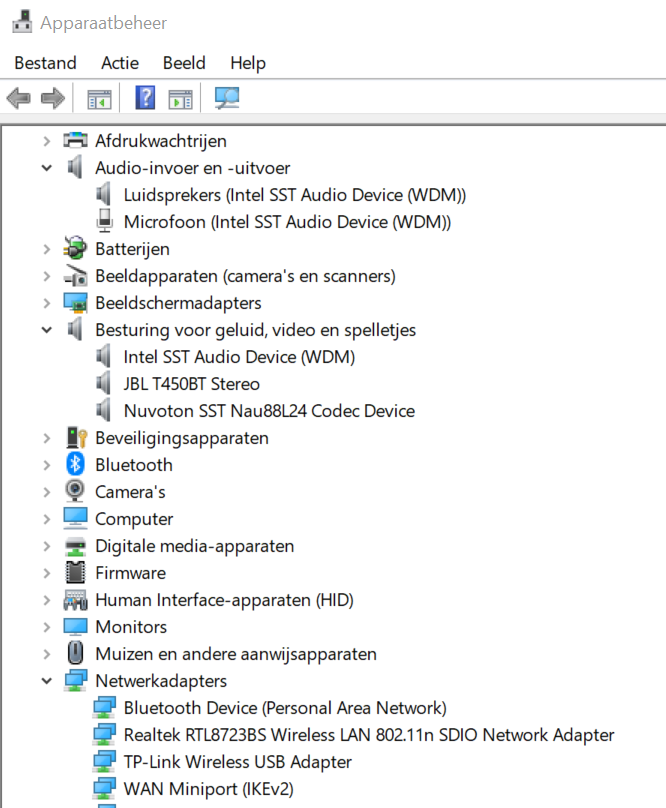Select Nuvoton SST Nau88L24 Codec Device

268,411
